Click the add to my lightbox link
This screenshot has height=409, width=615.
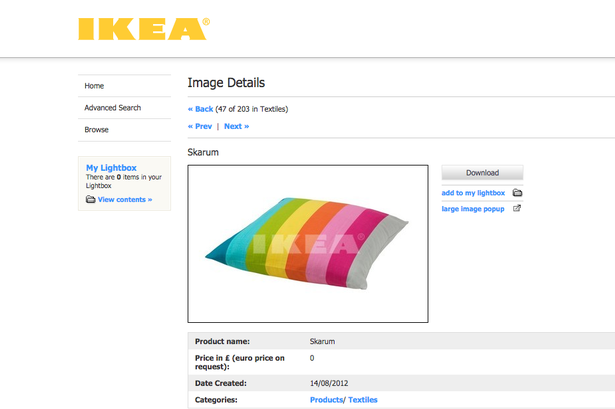click(x=473, y=193)
